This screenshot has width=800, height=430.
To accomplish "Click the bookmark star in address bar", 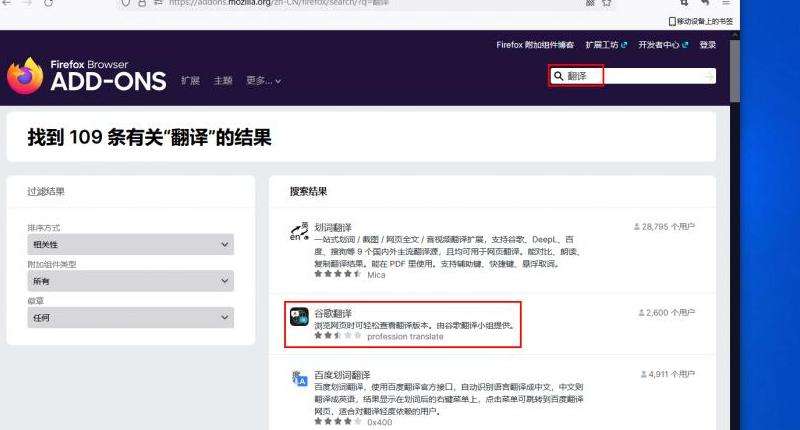I will [606, 3].
